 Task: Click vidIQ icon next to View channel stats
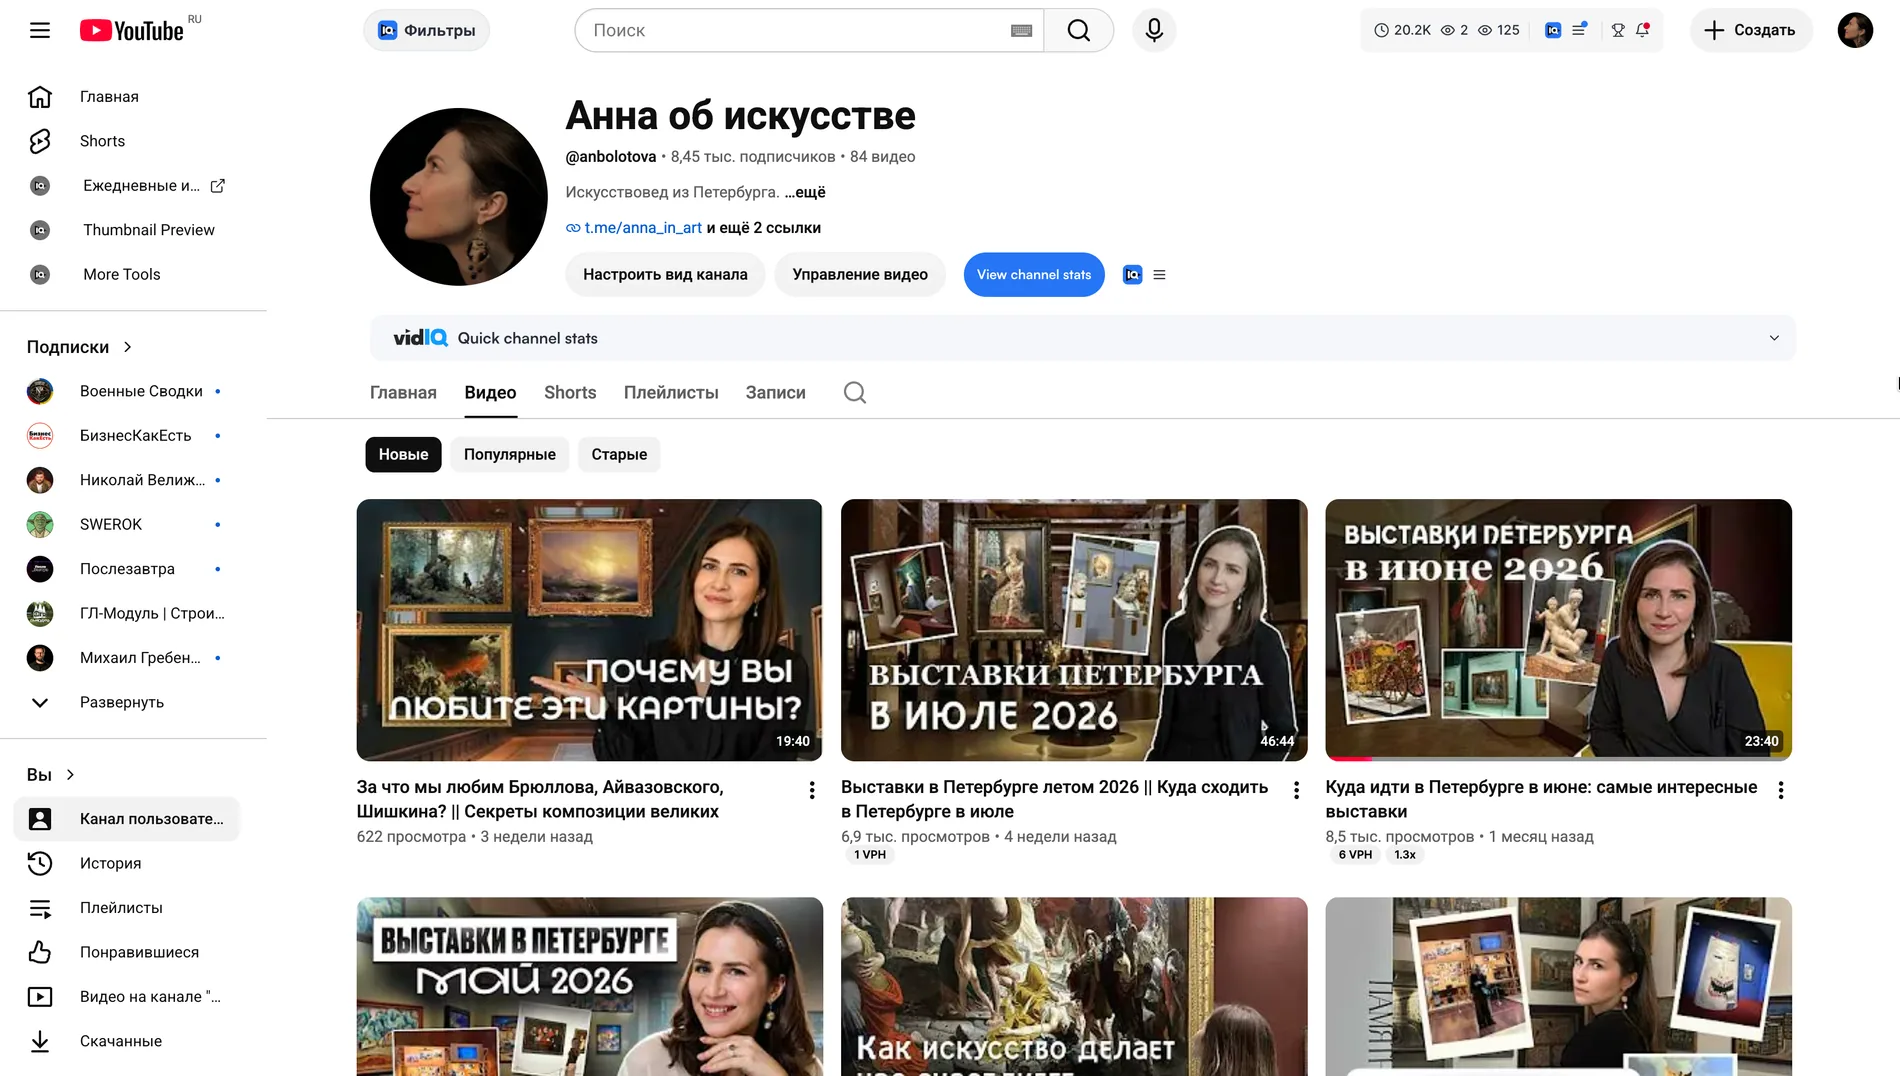(x=1132, y=275)
